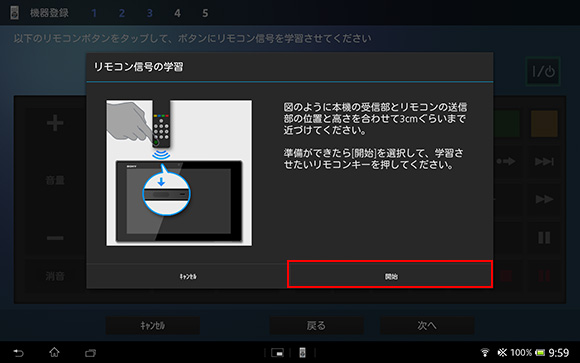Tap the muted signal status icon

coord(502,353)
